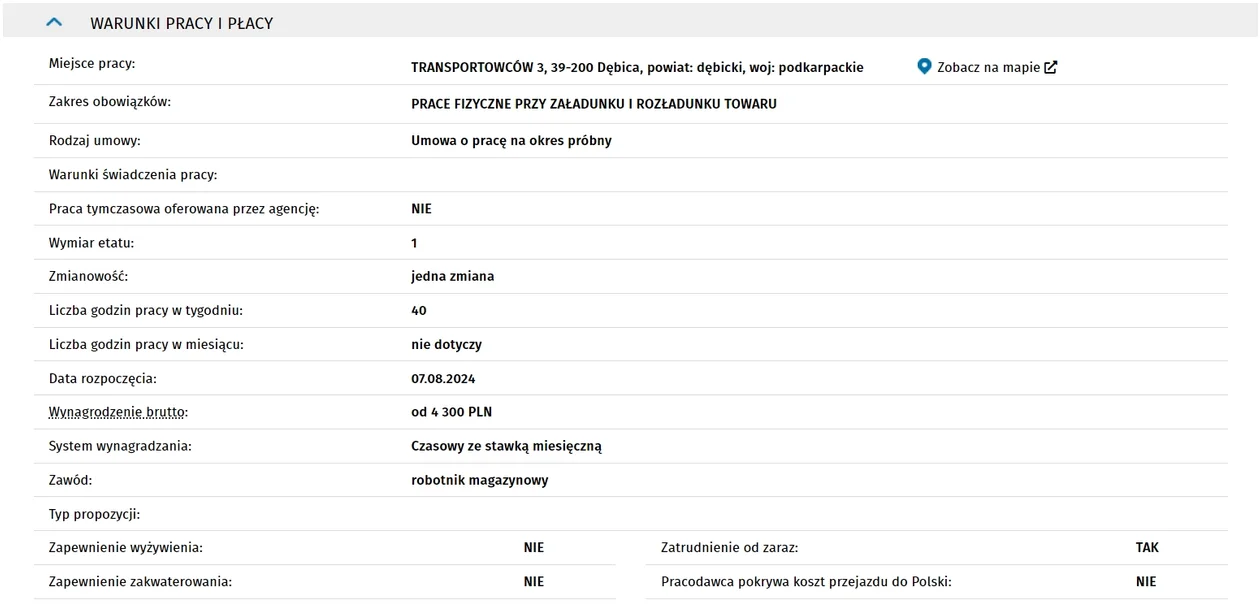The height and width of the screenshot is (614, 1260).
Task: Collapse the Warunki pracy i płacy section
Action: (x=55, y=22)
